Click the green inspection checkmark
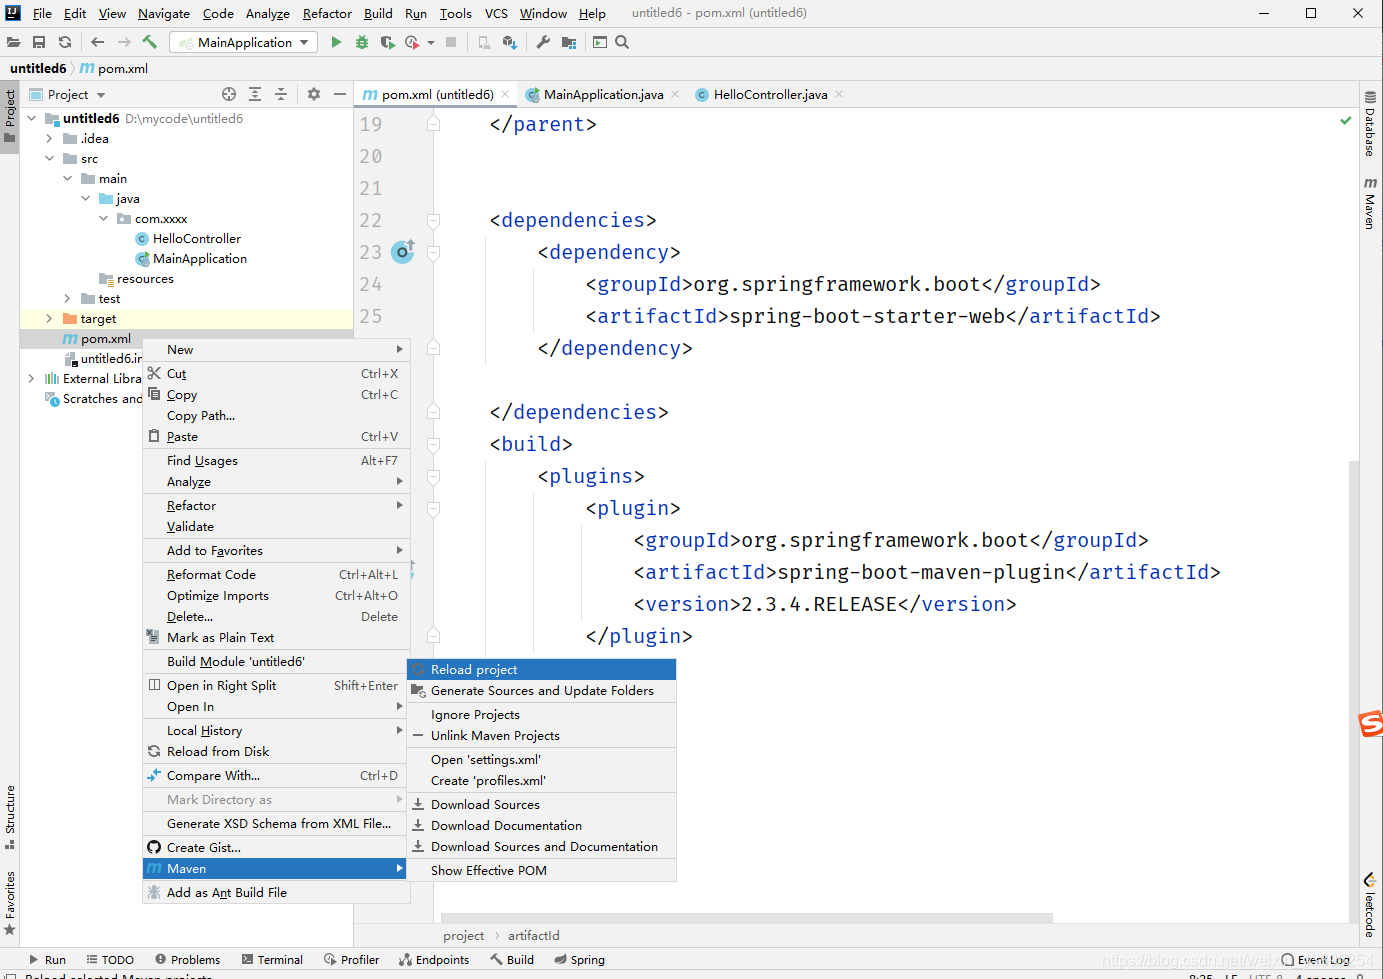This screenshot has height=979, width=1383. (1346, 120)
